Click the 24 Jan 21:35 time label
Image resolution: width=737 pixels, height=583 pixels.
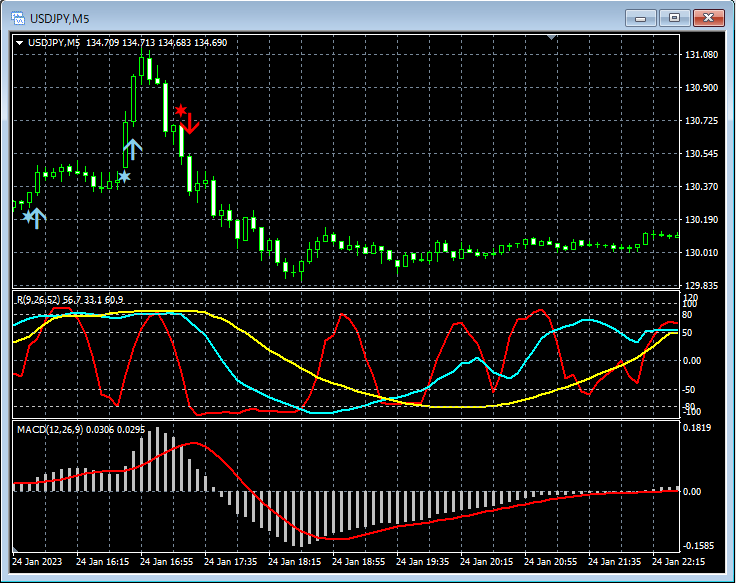click(x=614, y=562)
